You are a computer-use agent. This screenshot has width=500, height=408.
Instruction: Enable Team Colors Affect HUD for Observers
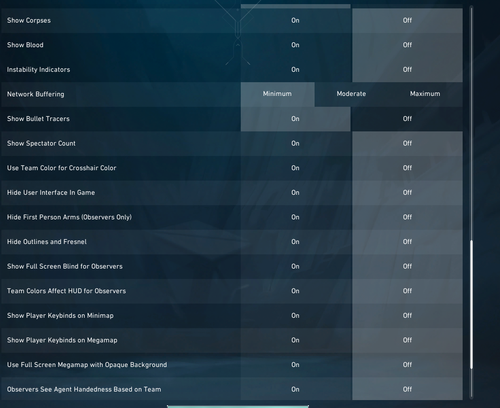point(295,291)
